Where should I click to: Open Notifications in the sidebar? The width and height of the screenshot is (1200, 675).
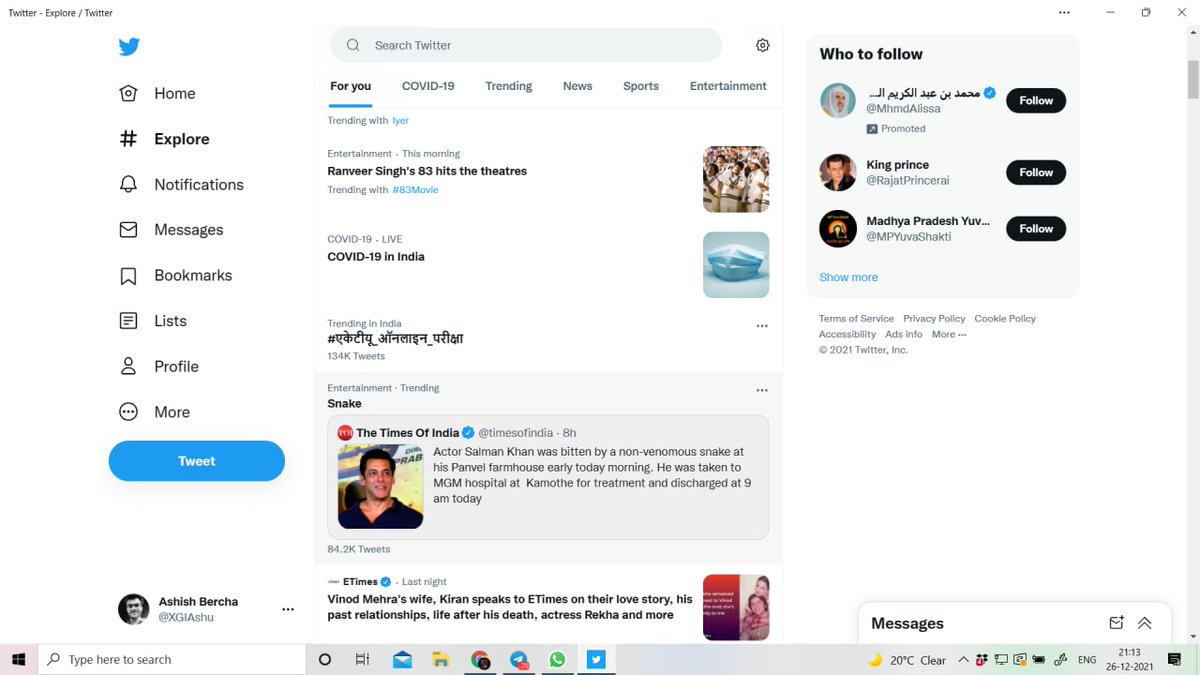[181, 184]
